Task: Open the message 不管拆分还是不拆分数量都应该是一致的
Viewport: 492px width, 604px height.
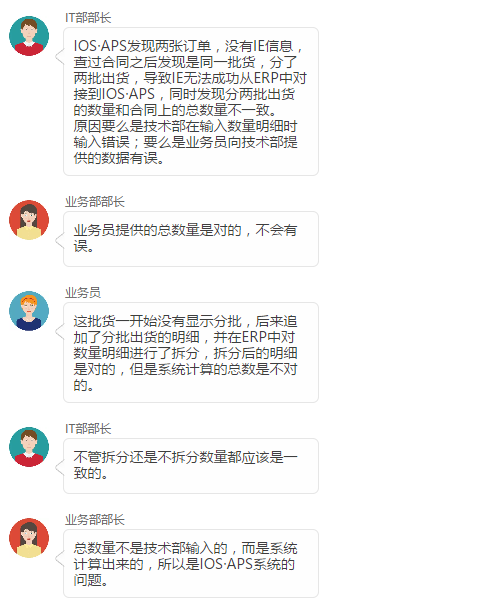Action: pos(191,466)
